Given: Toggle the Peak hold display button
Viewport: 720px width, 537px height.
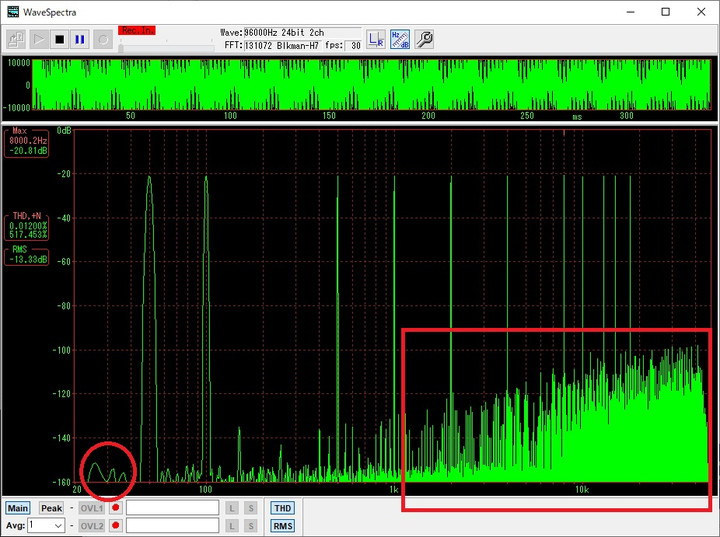Looking at the screenshot, I should click(51, 508).
